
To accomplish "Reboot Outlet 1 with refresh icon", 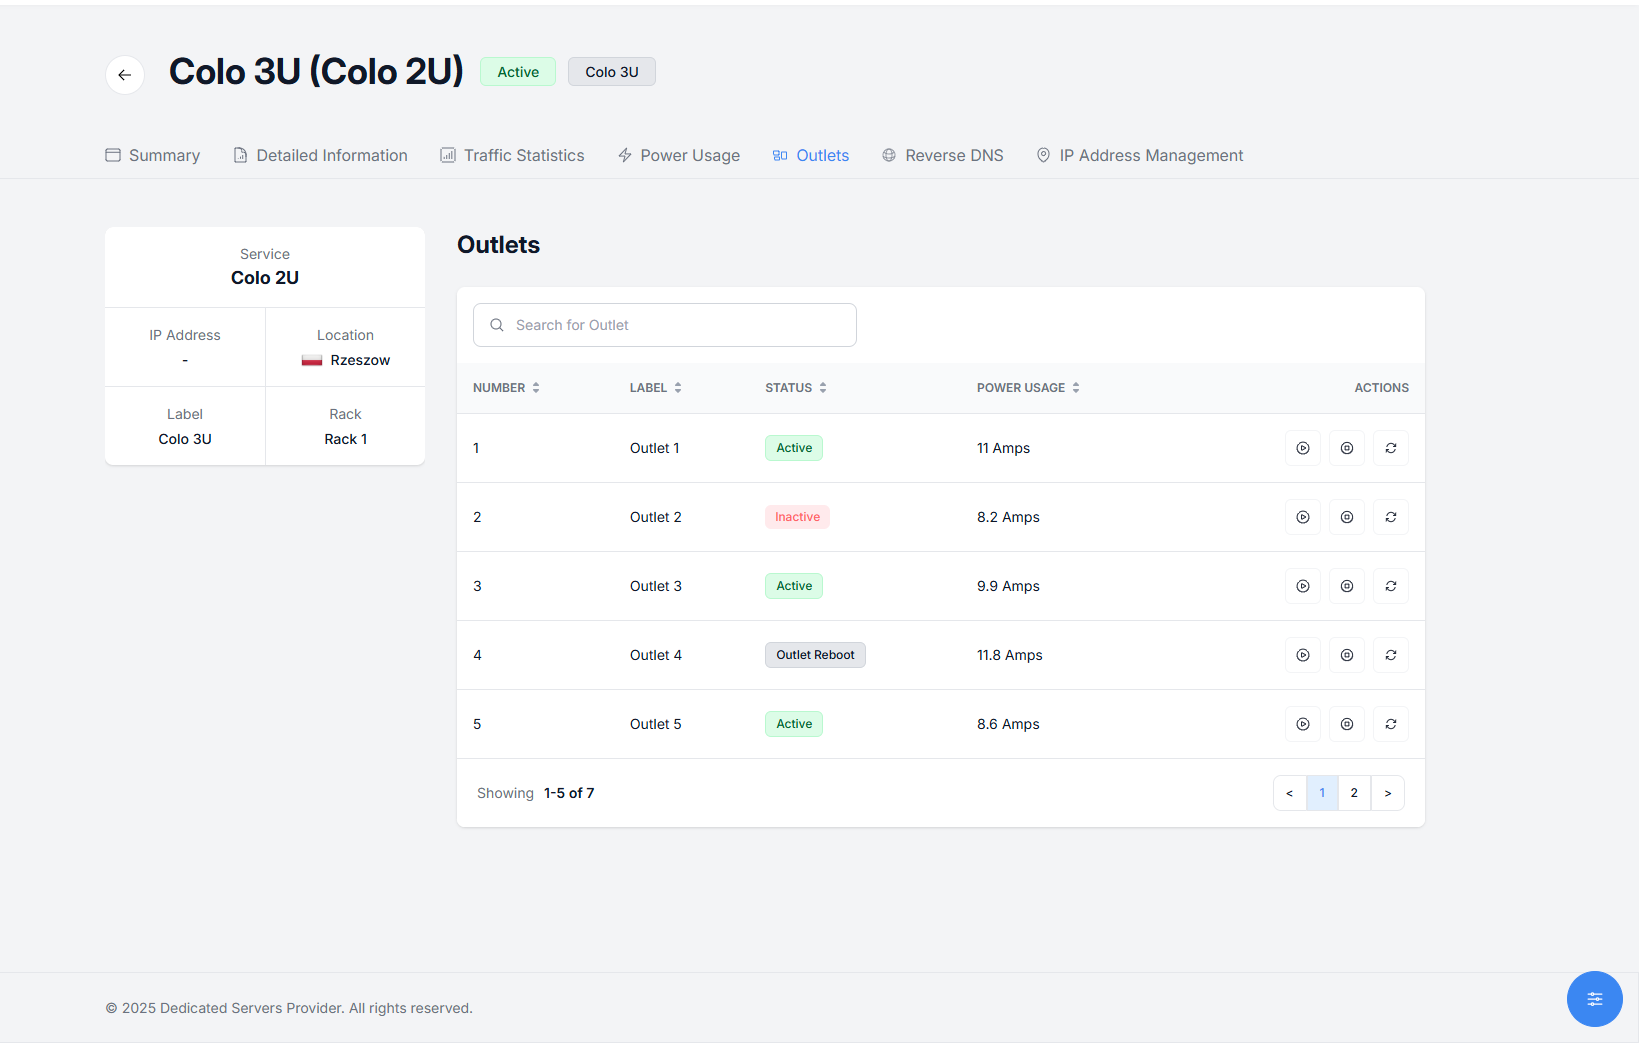I will tap(1391, 448).
